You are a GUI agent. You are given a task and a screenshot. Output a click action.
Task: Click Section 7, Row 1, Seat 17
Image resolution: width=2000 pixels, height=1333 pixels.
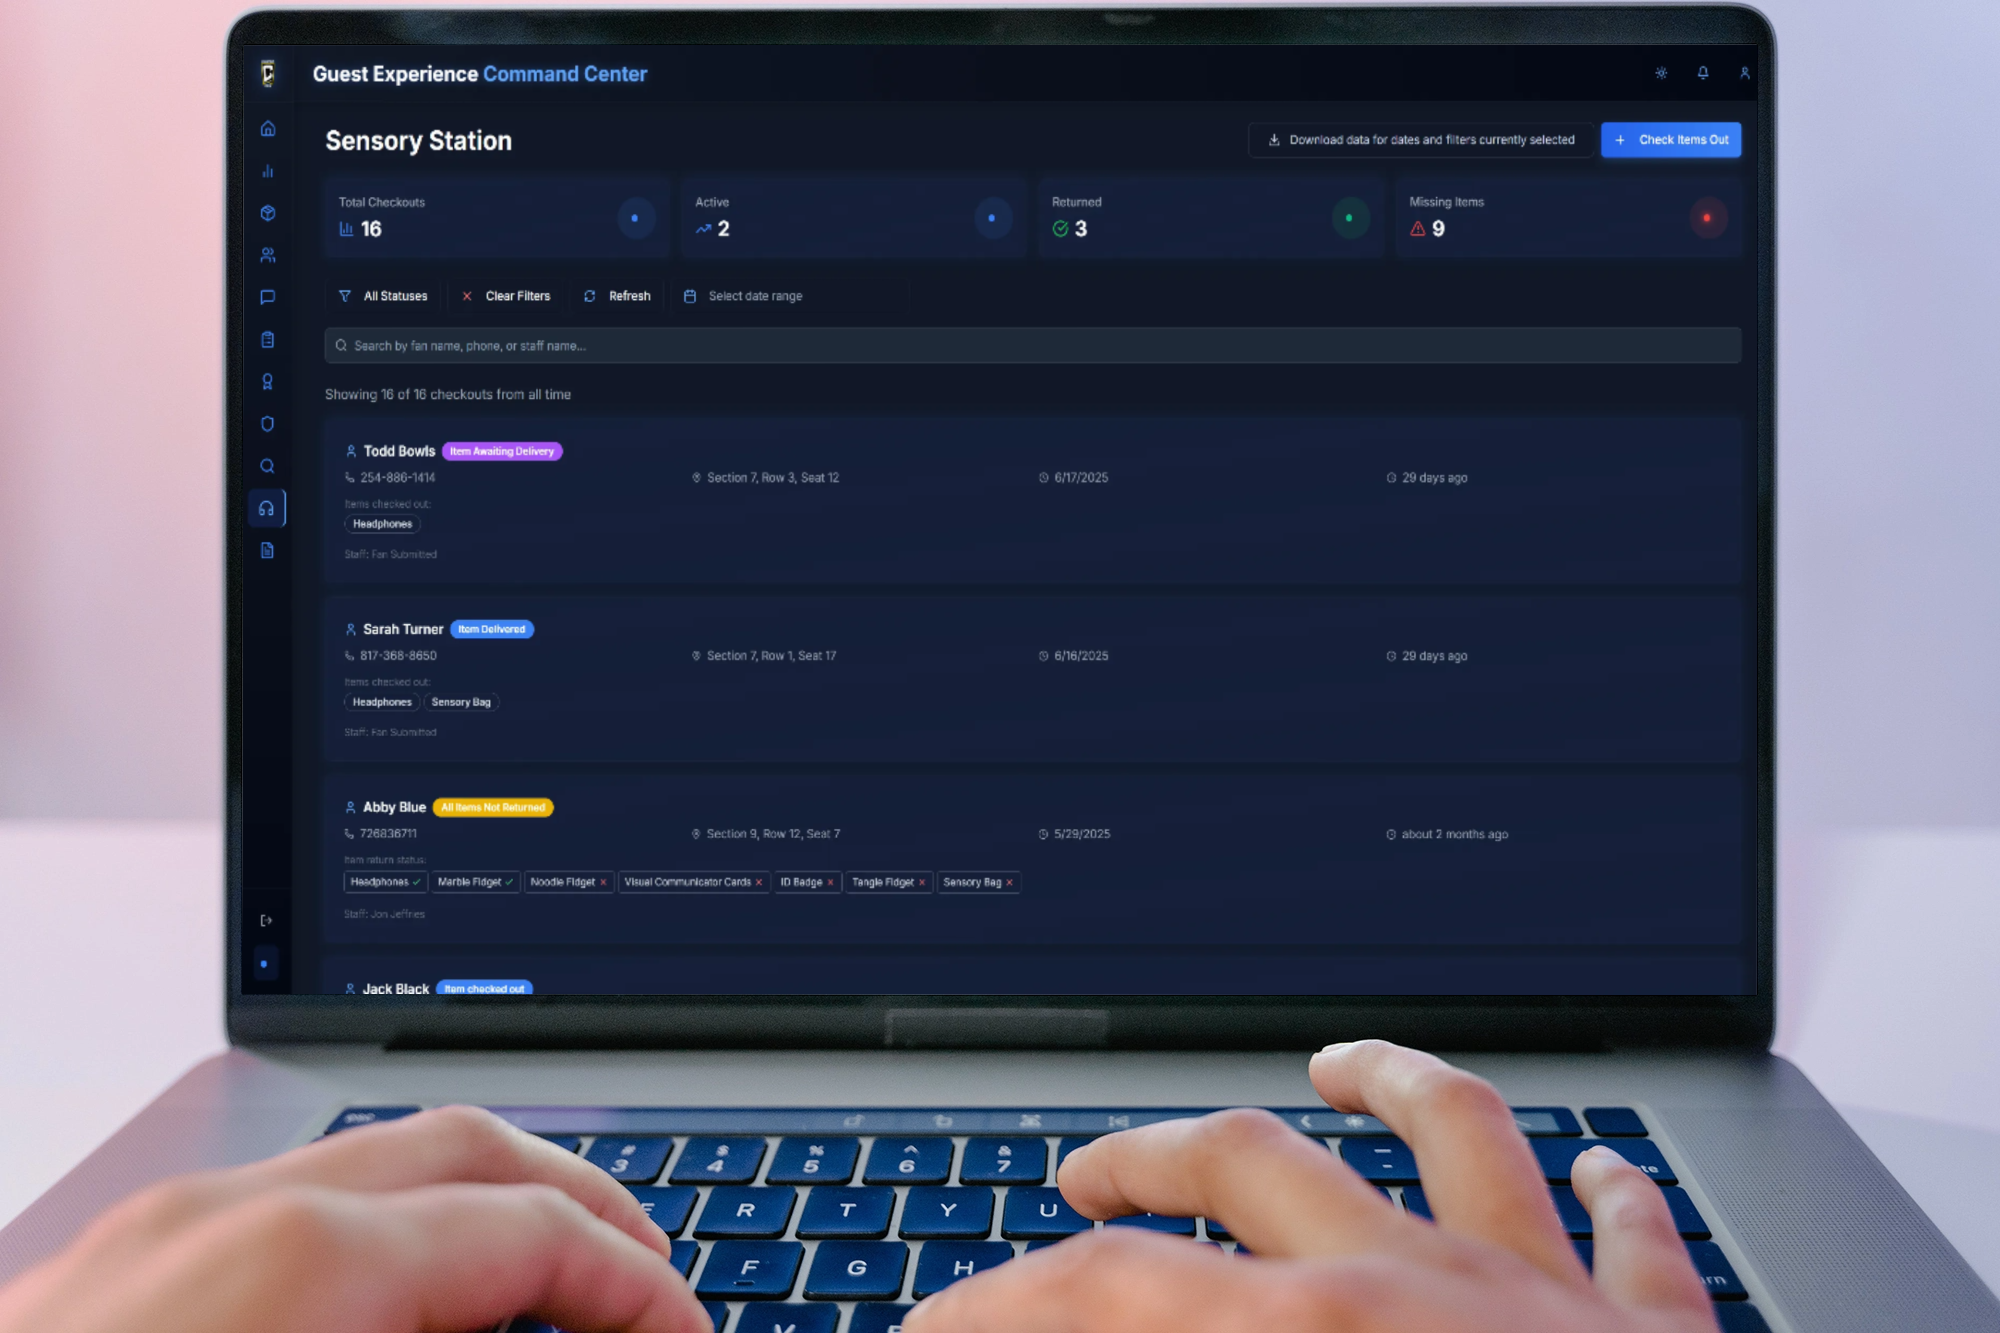coord(772,656)
